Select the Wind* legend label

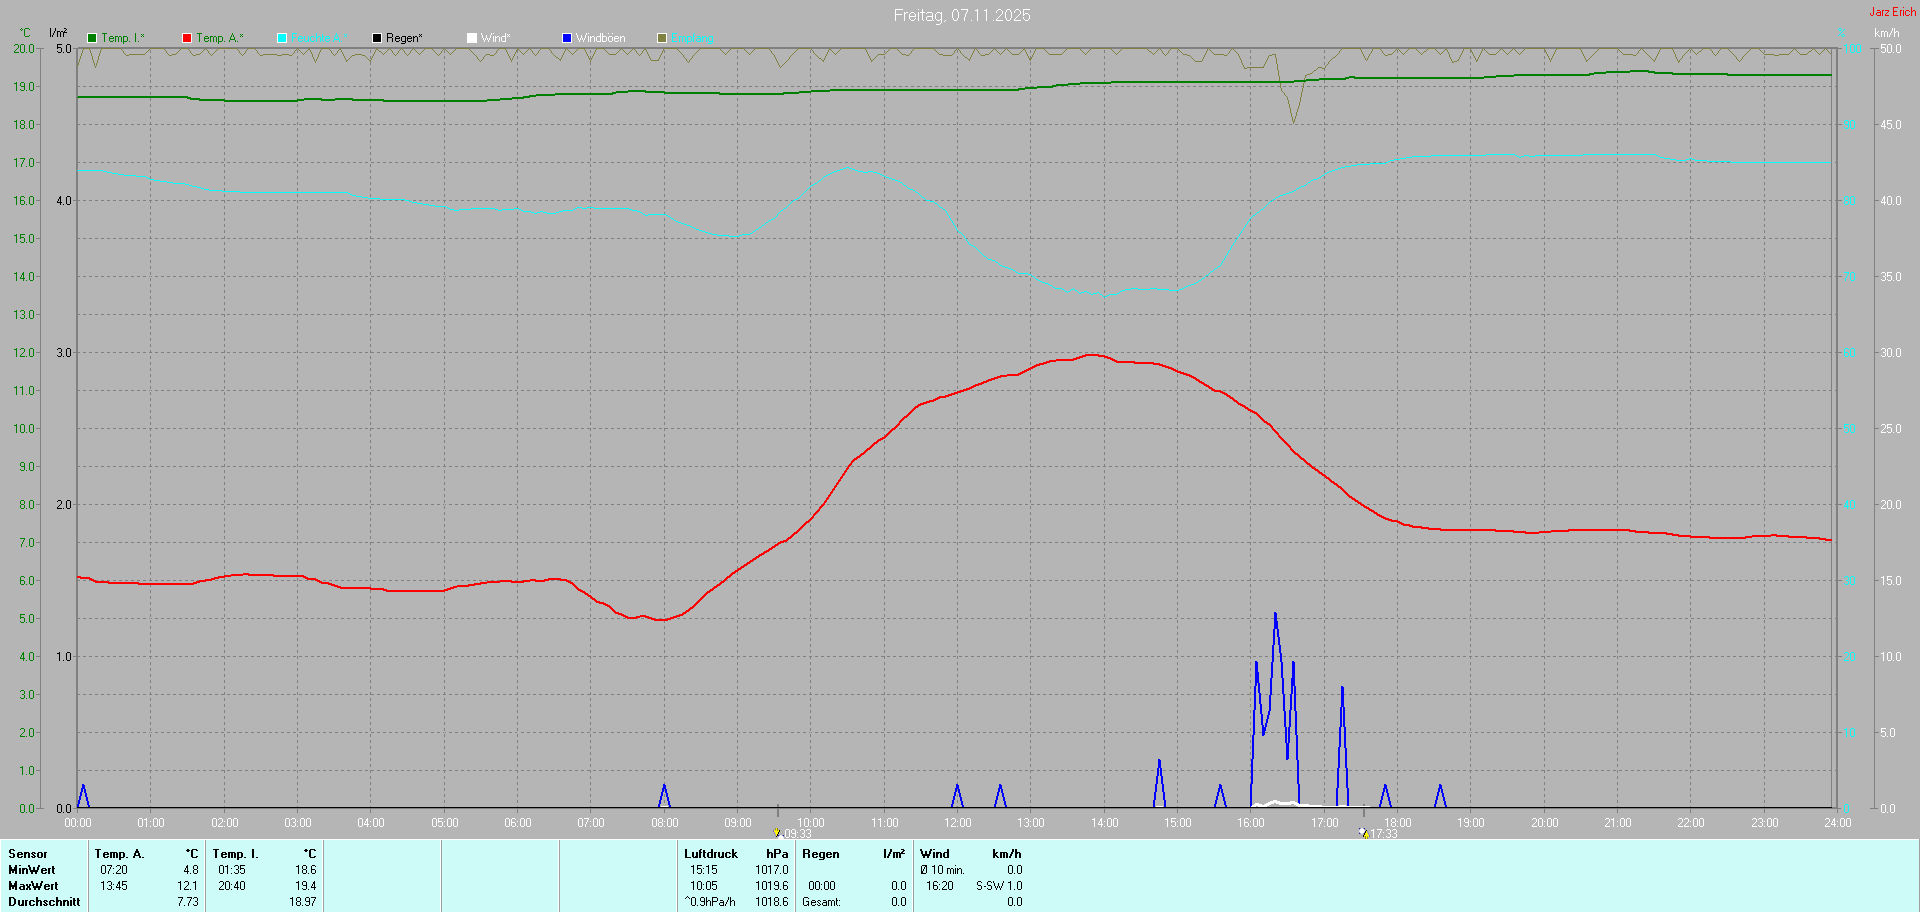pos(496,38)
